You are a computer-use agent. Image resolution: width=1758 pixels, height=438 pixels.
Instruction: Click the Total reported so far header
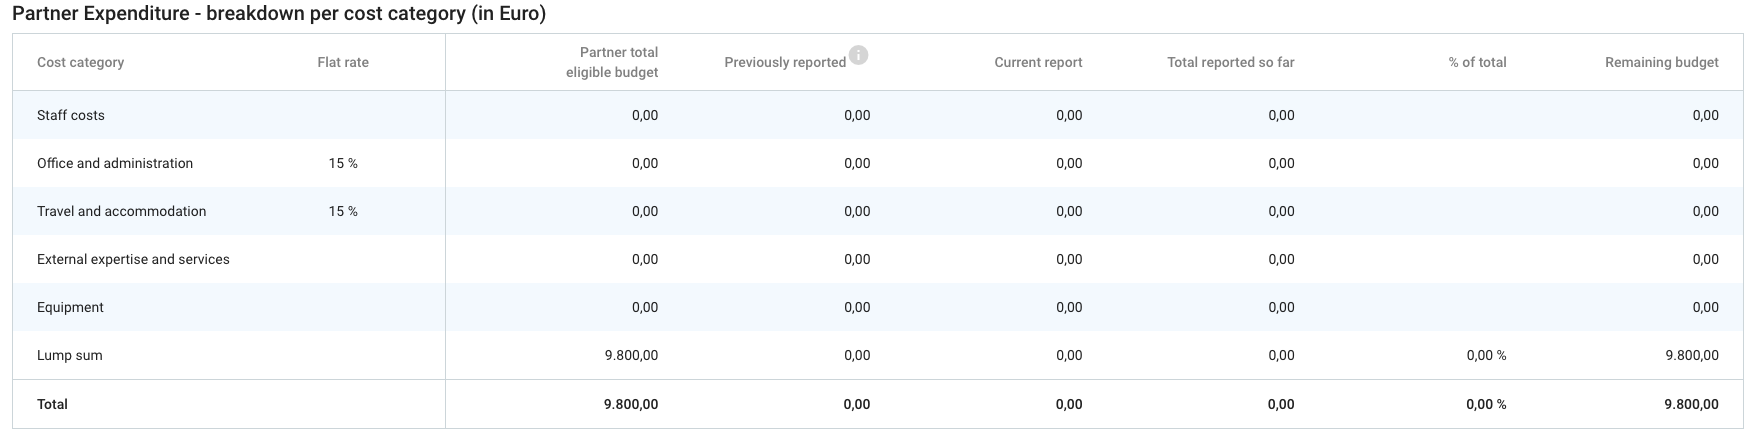[1230, 62]
